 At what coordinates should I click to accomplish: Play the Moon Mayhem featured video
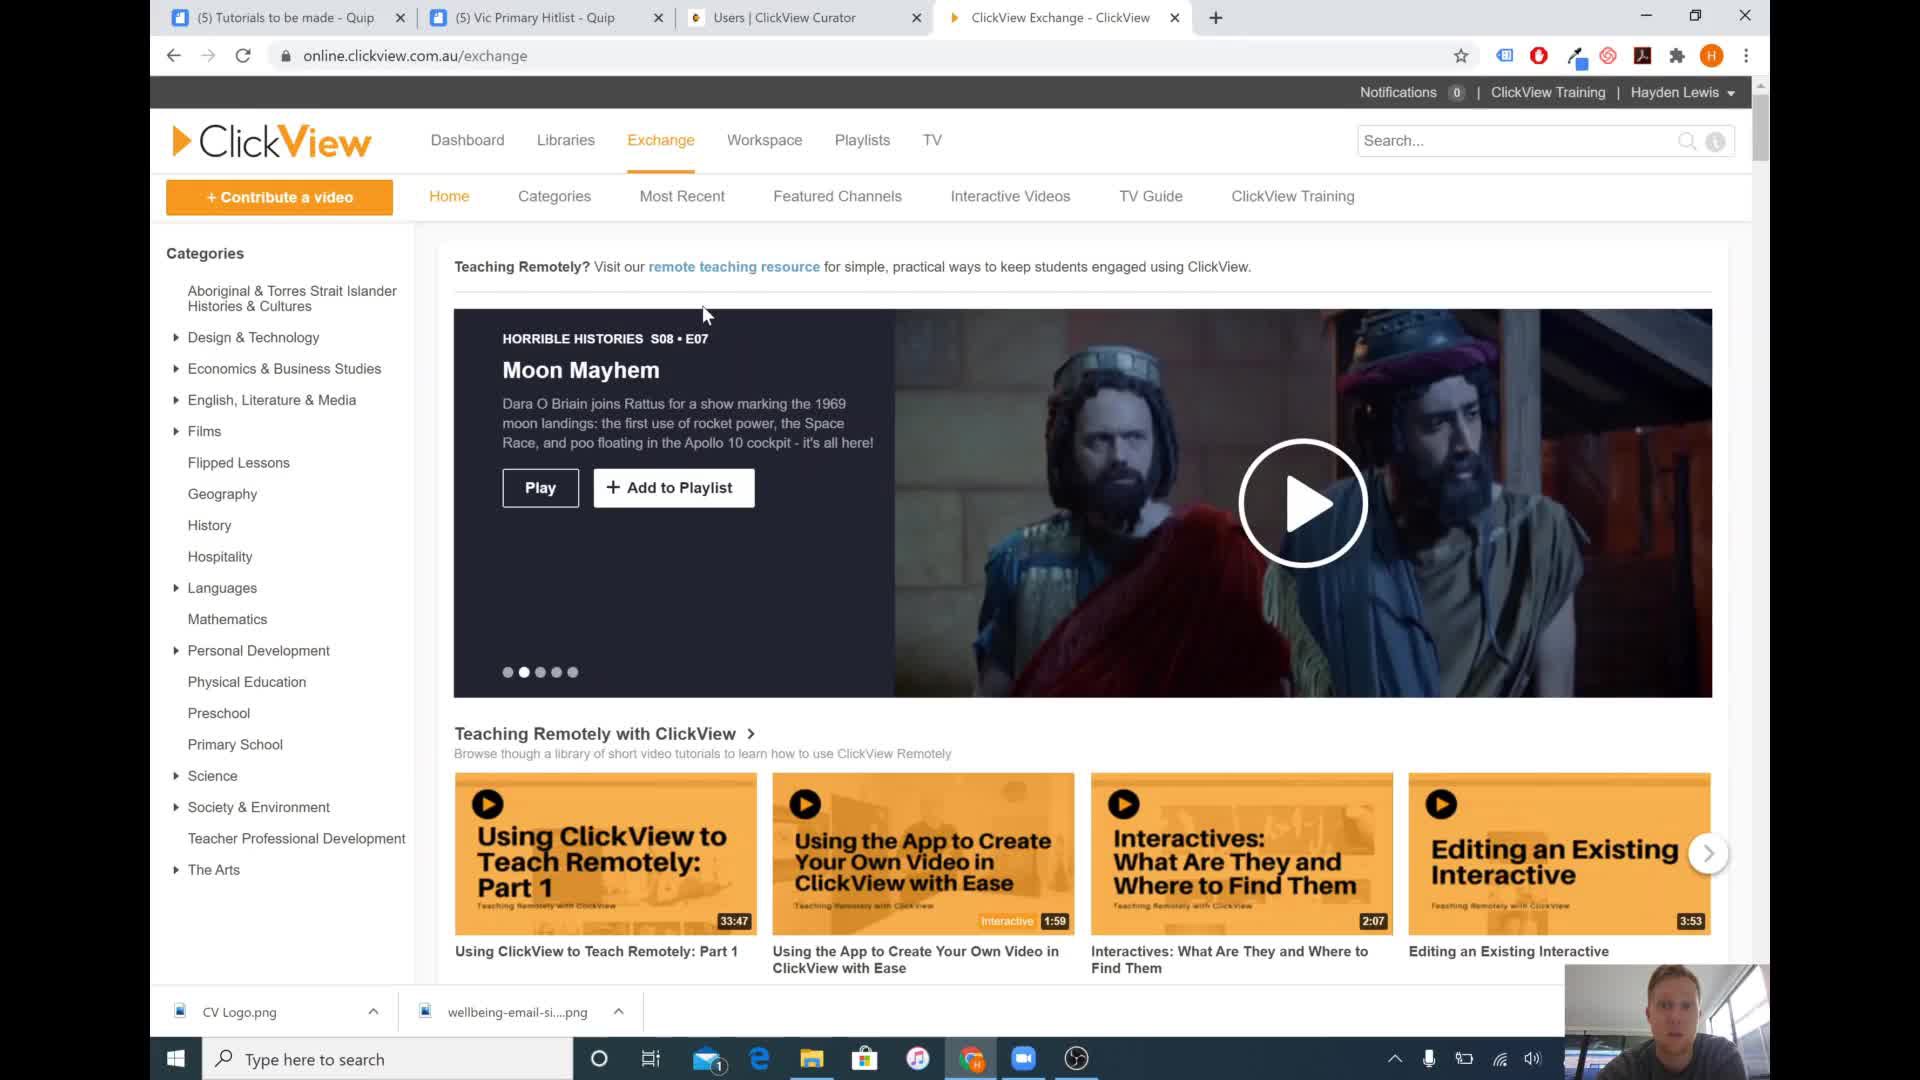click(1302, 503)
